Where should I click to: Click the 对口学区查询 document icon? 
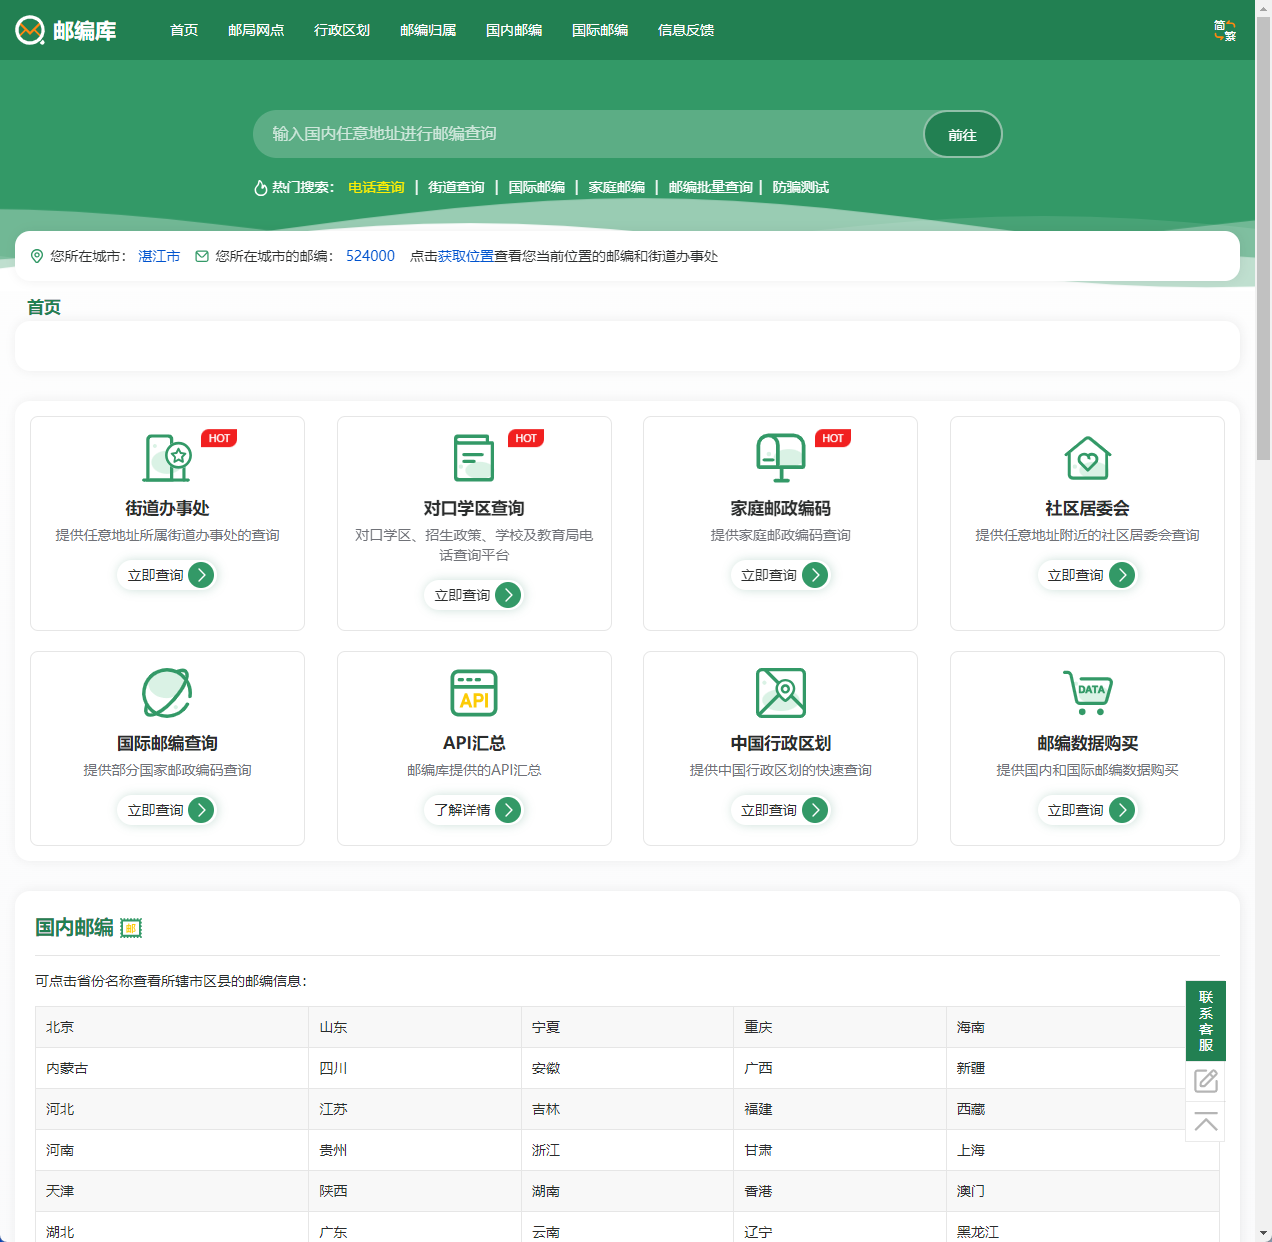(x=474, y=458)
